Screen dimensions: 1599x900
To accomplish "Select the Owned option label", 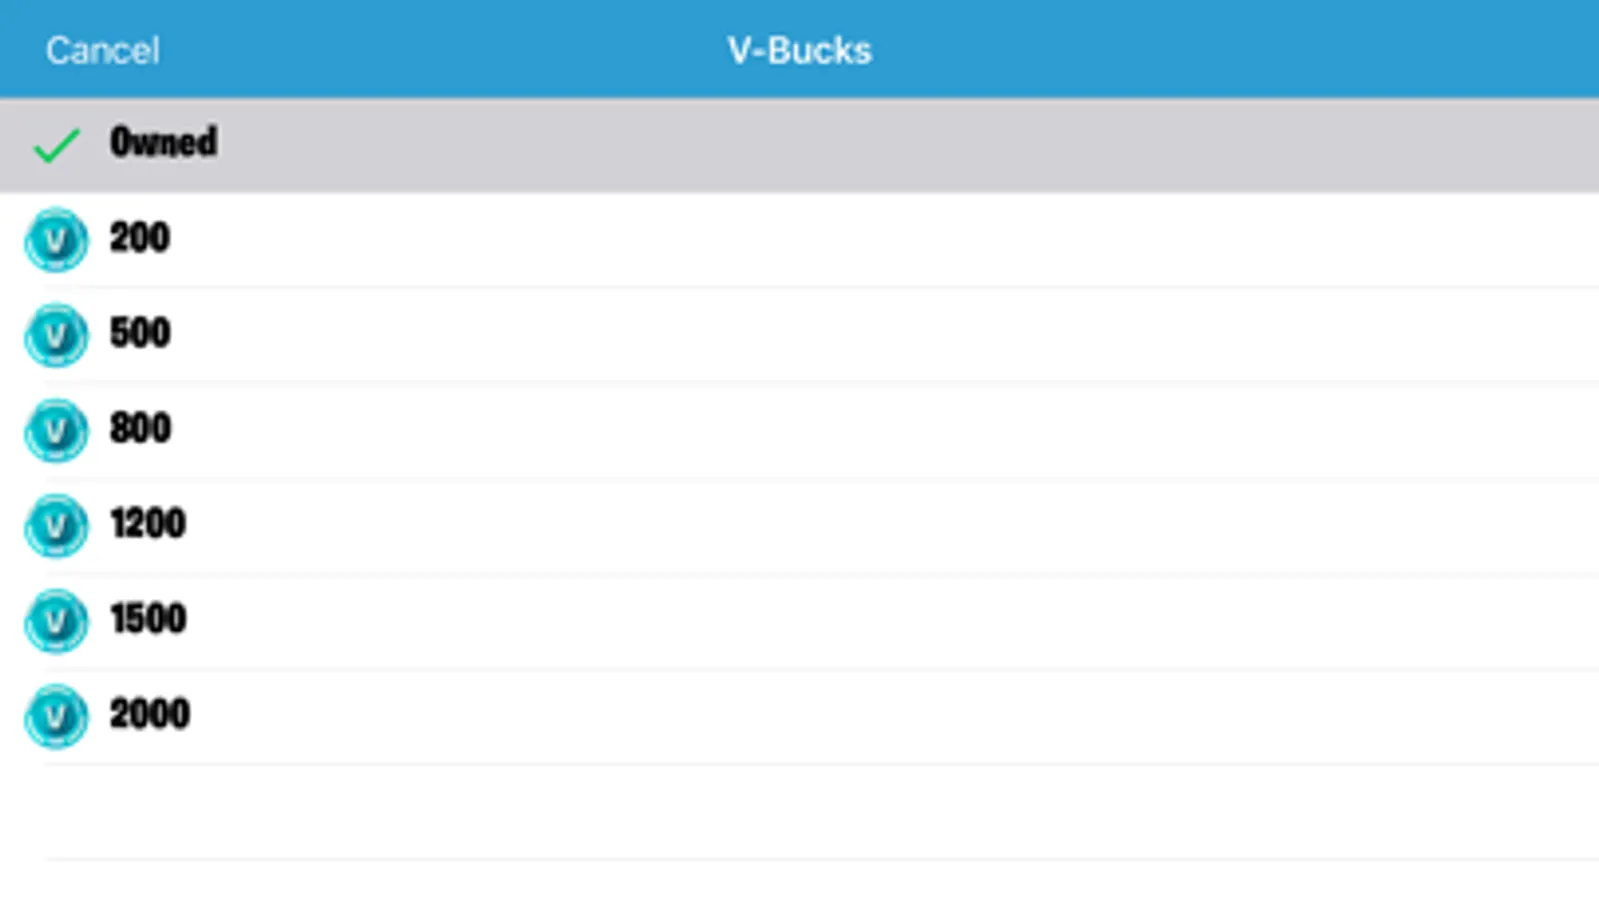I will tap(163, 142).
